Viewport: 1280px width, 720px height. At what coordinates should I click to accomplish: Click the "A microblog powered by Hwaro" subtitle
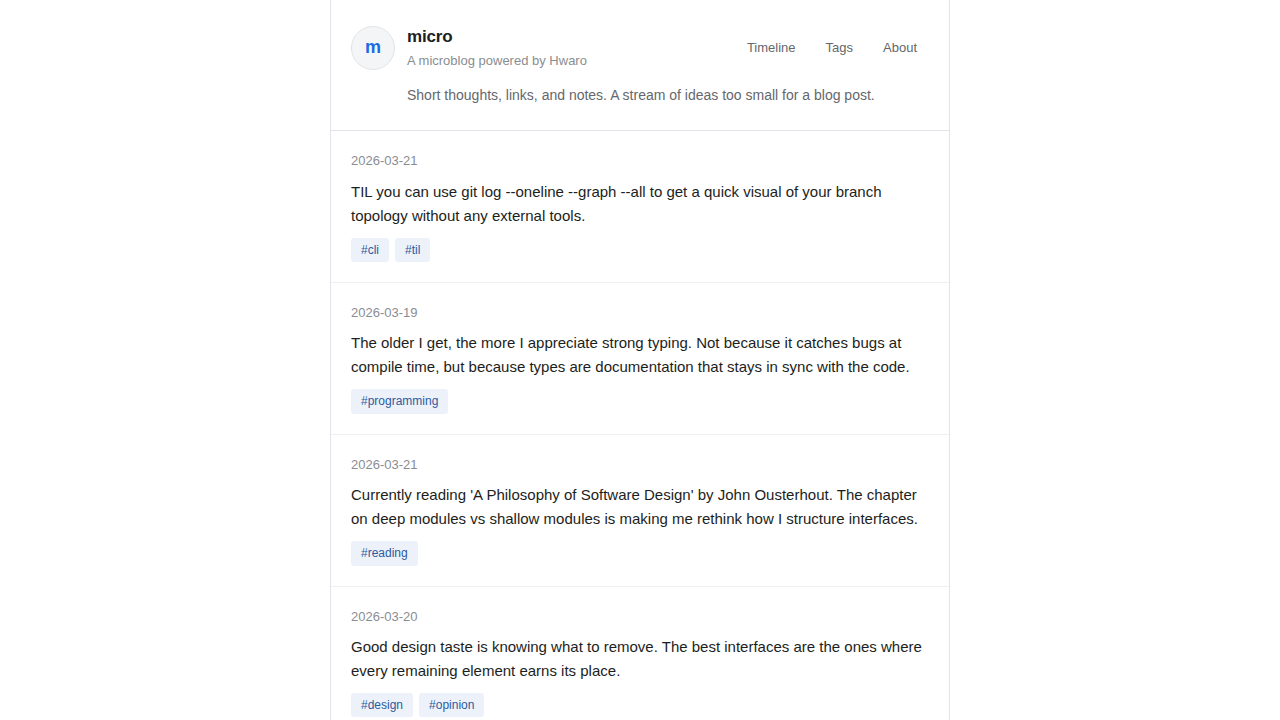(x=497, y=61)
